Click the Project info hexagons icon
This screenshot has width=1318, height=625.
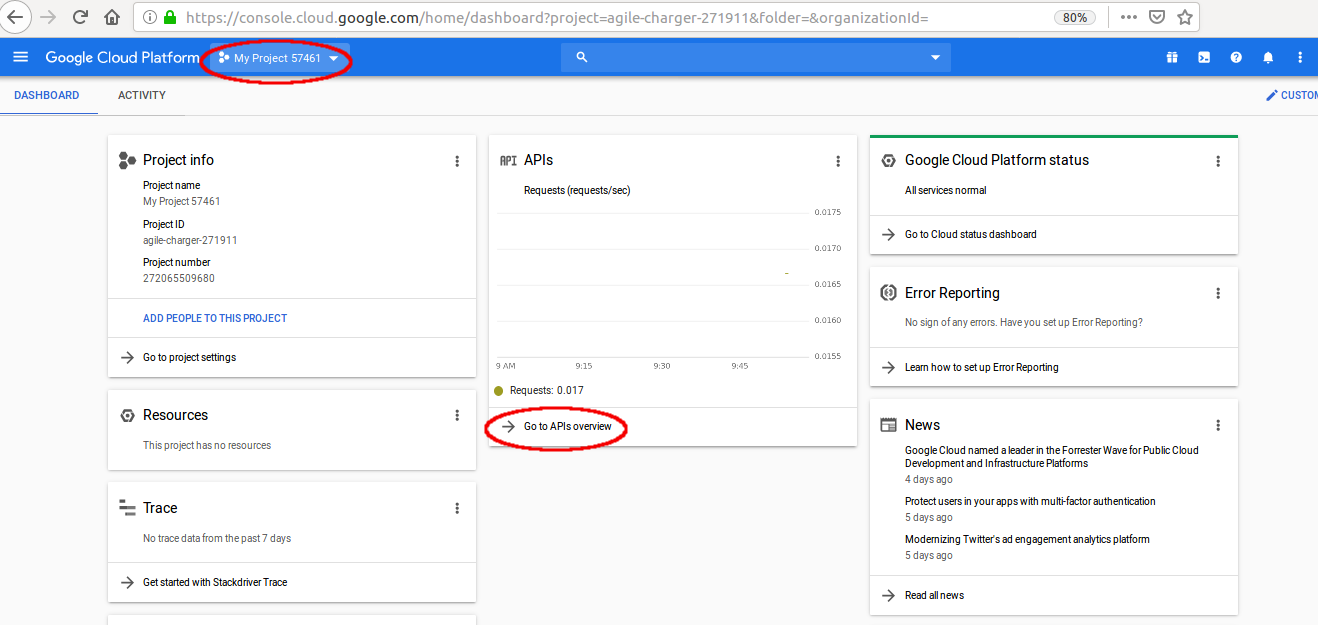(x=127, y=160)
